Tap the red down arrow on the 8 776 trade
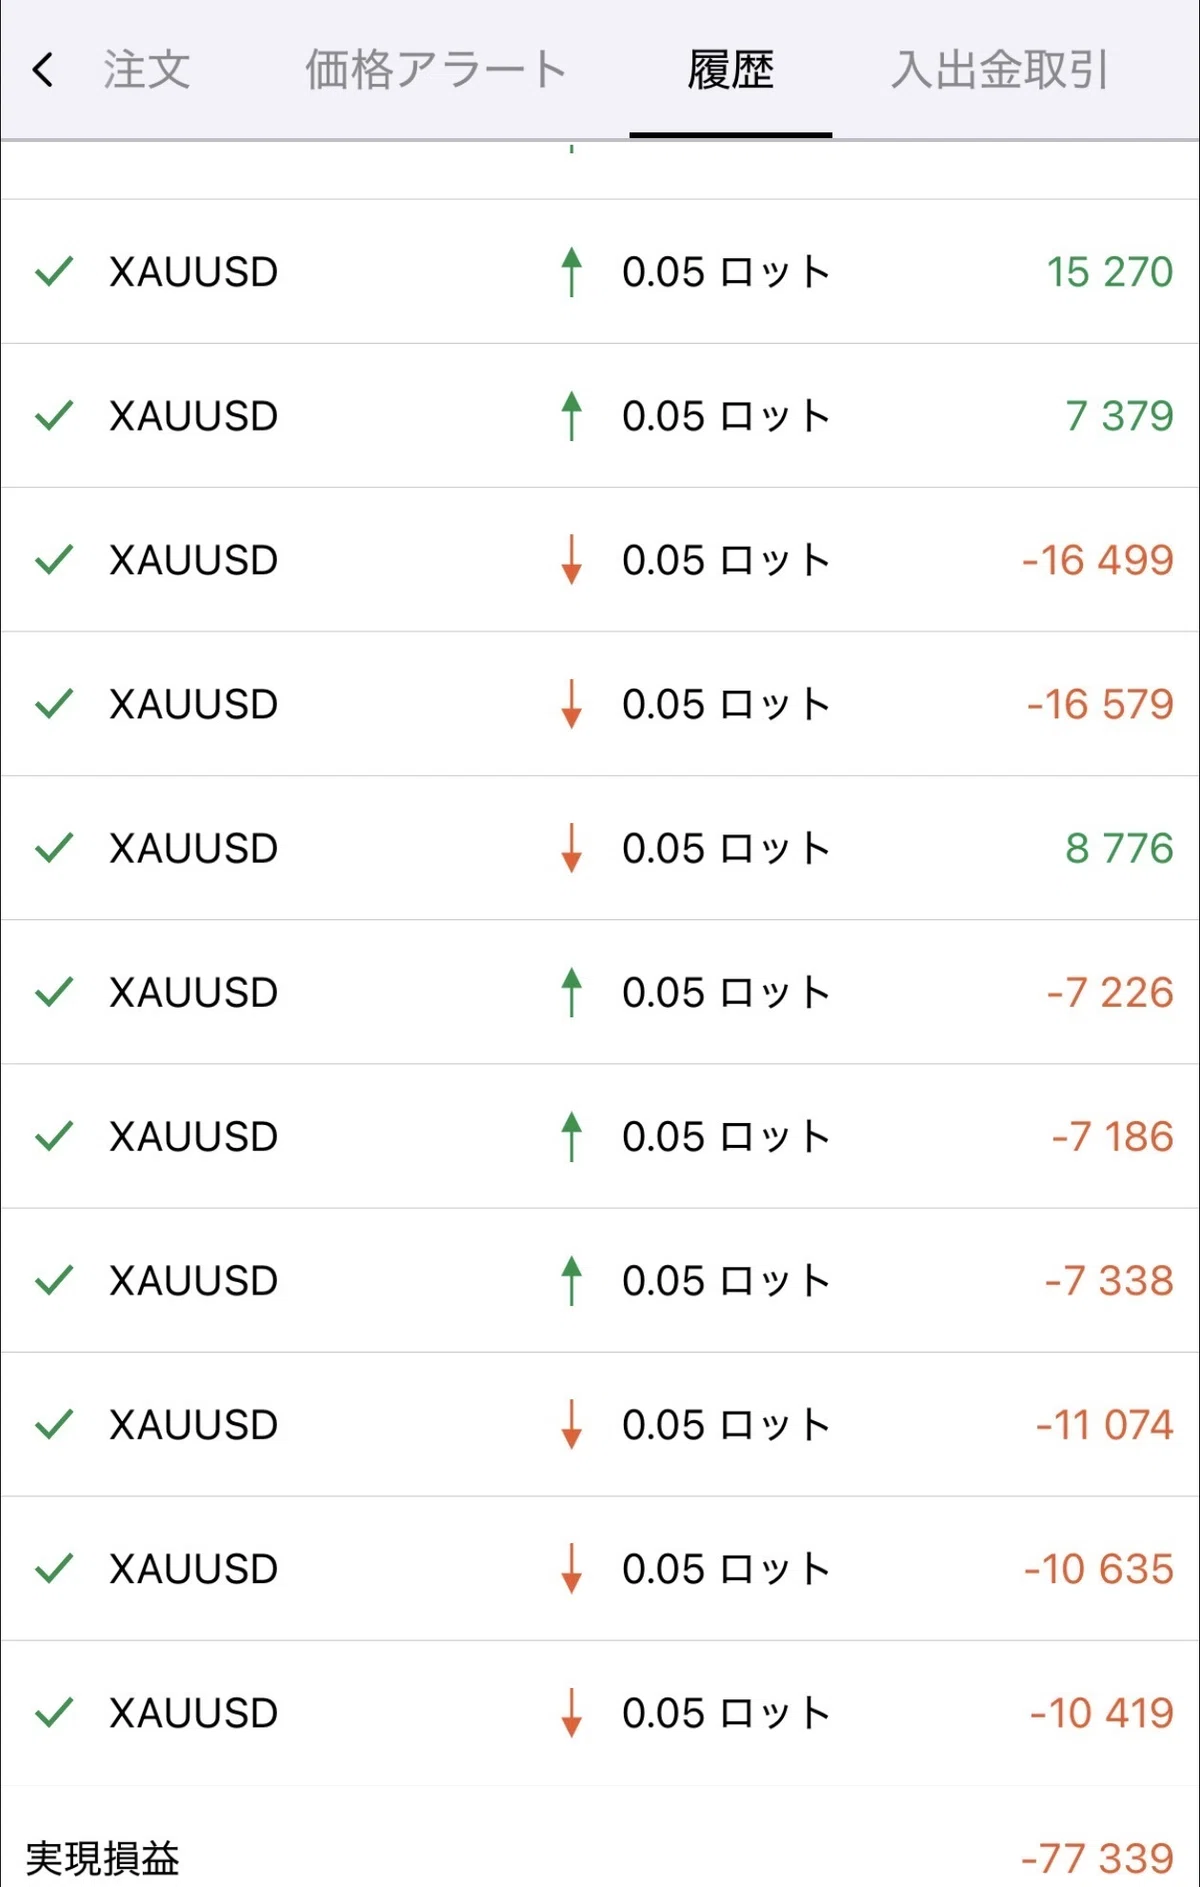 tap(571, 848)
